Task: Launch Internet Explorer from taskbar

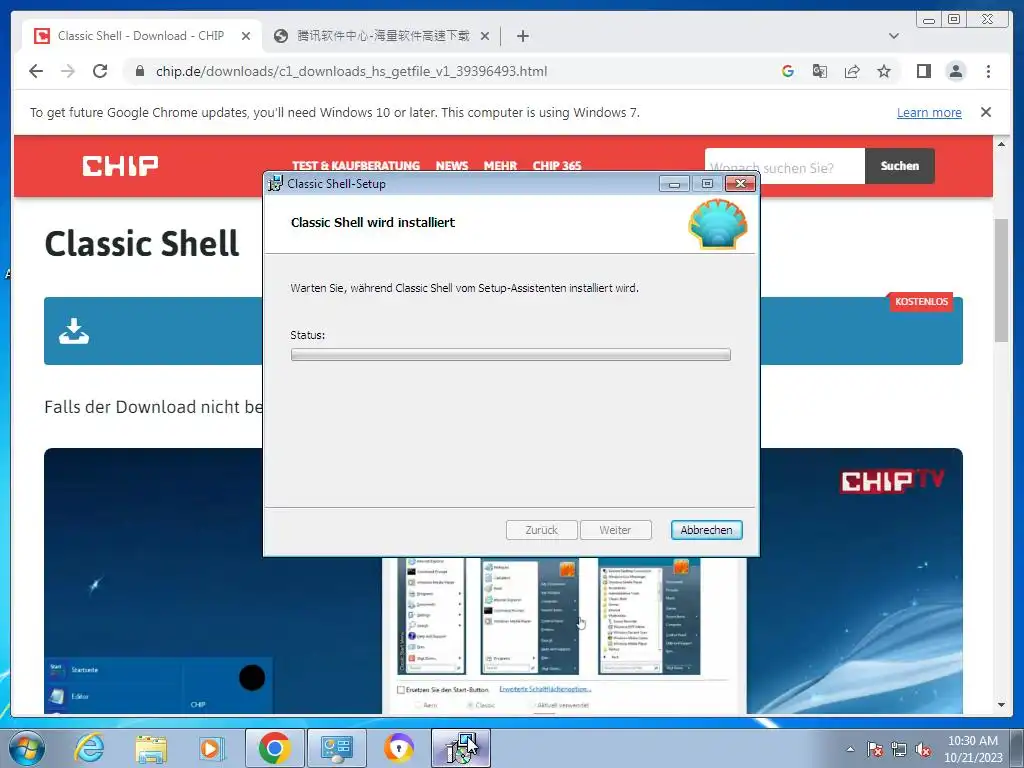Action: pos(89,748)
